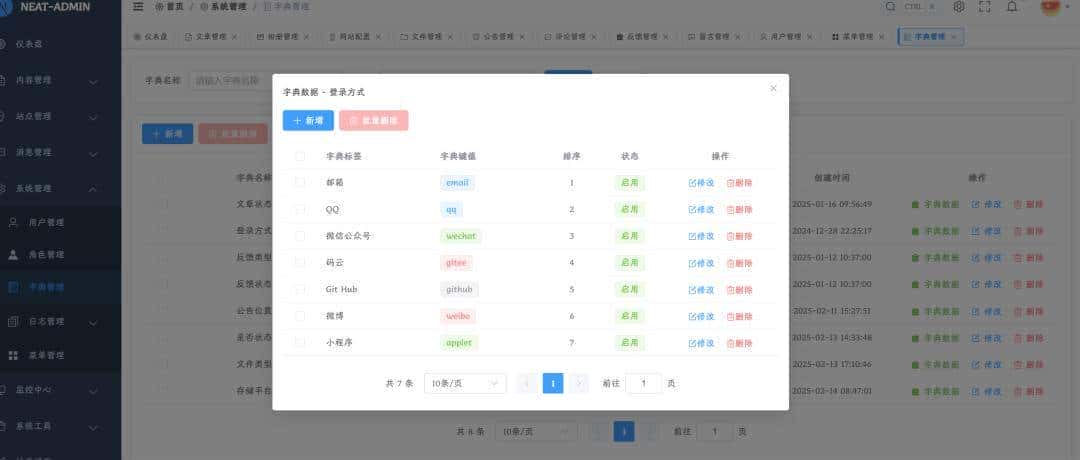
Task: Click the blue 新增 button in the dialog
Action: pyautogui.click(x=308, y=121)
